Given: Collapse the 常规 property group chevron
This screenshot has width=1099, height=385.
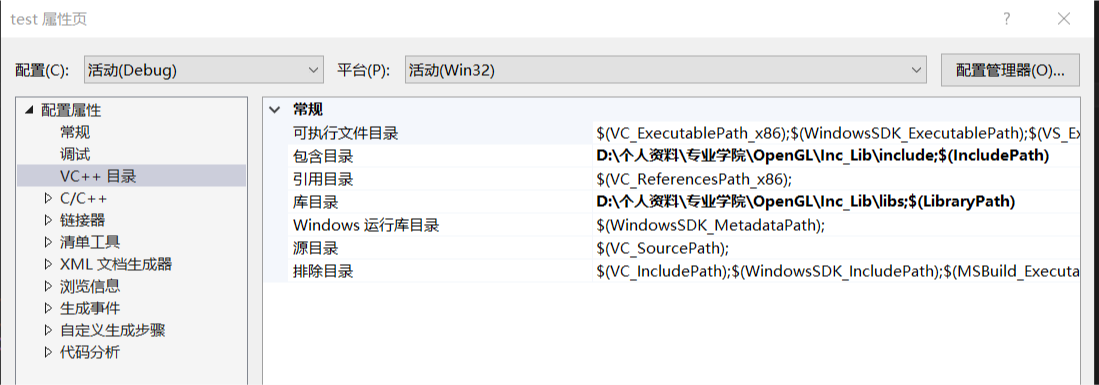Looking at the screenshot, I should pyautogui.click(x=274, y=110).
